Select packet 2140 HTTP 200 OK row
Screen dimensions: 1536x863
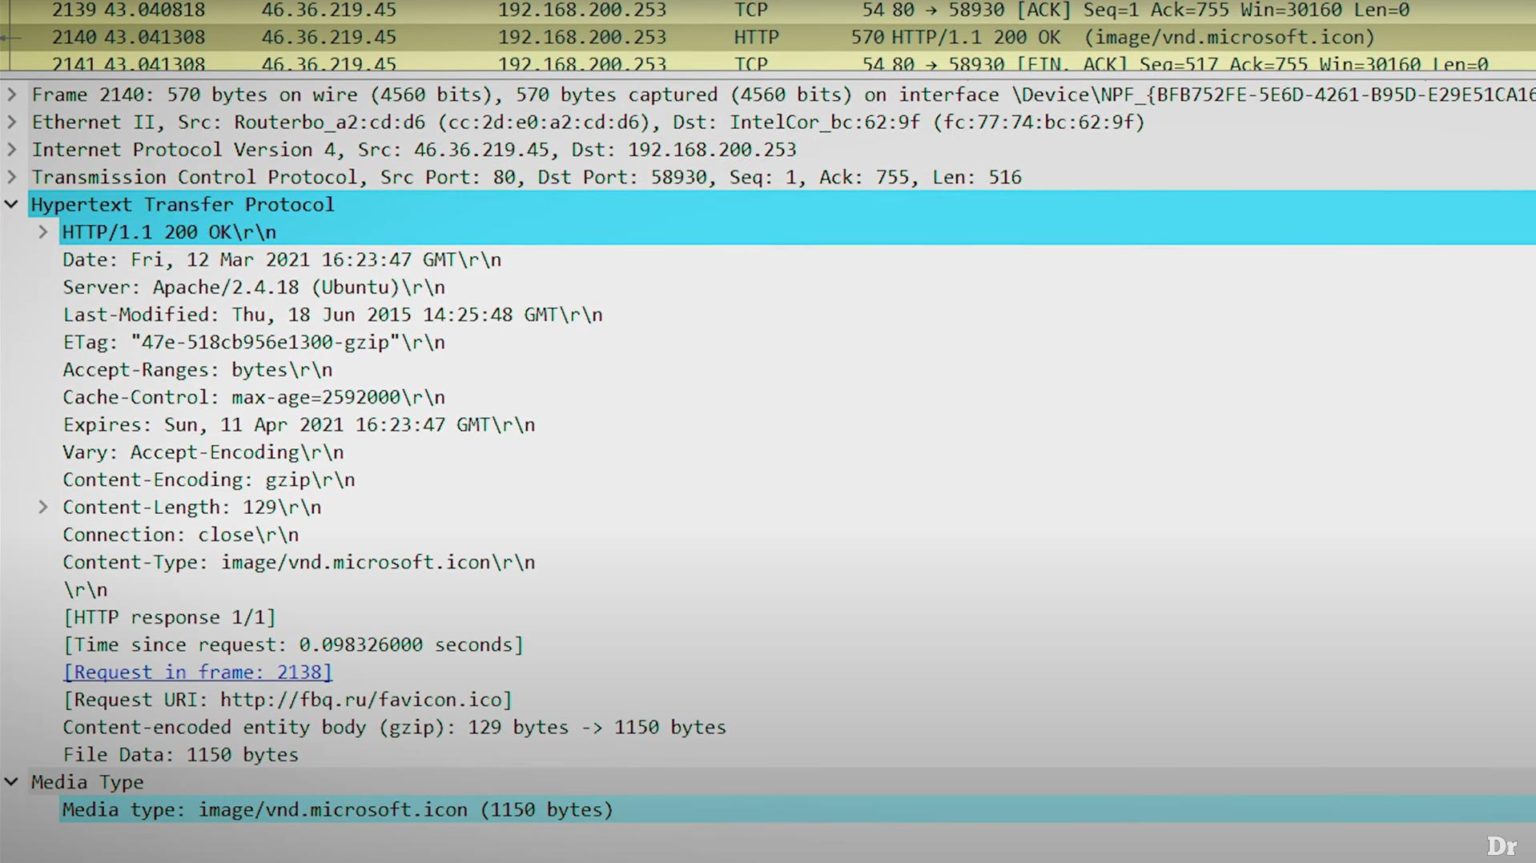(x=768, y=37)
